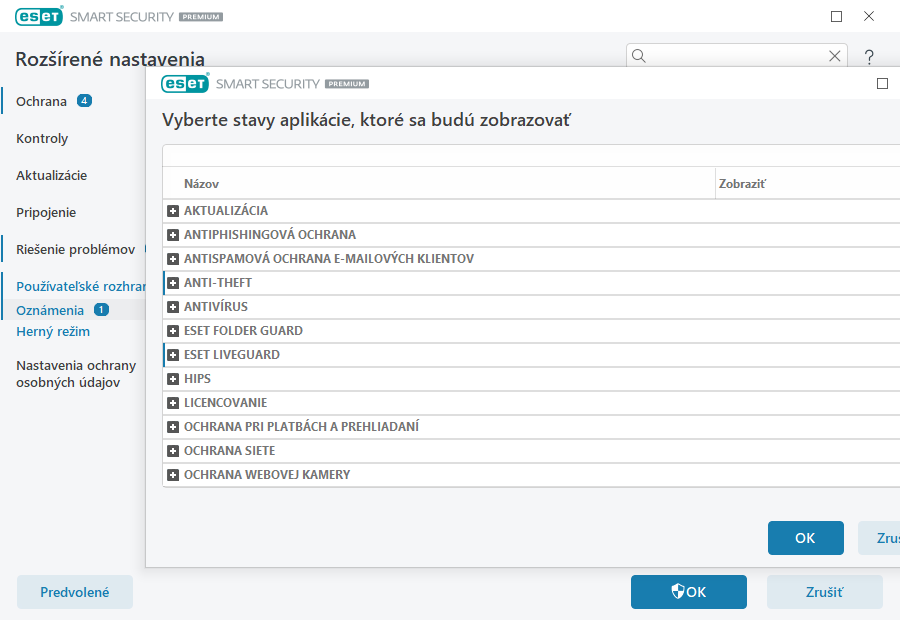Open the Ochrana settings section
900x620 pixels.
42,101
